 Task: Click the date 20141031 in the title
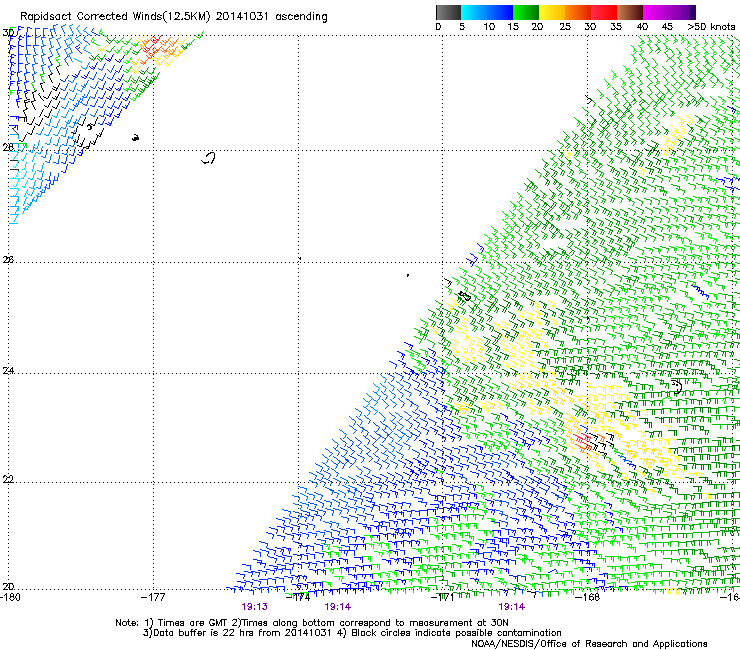(242, 17)
